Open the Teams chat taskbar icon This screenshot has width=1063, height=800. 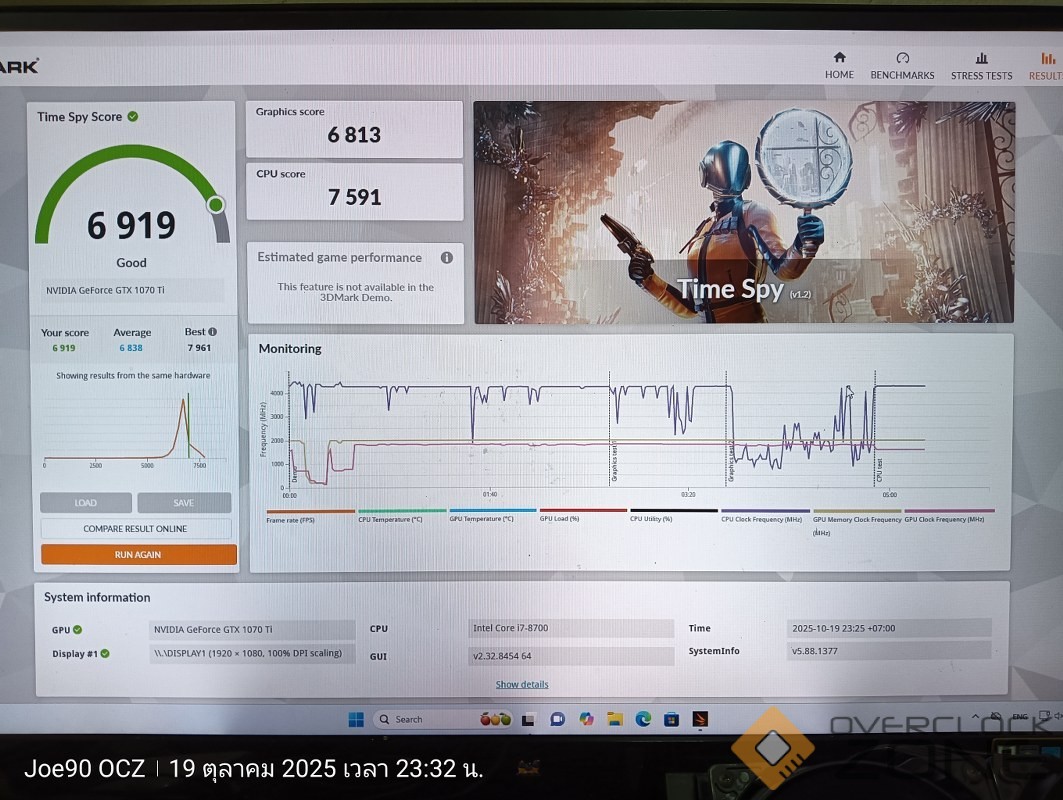(557, 719)
